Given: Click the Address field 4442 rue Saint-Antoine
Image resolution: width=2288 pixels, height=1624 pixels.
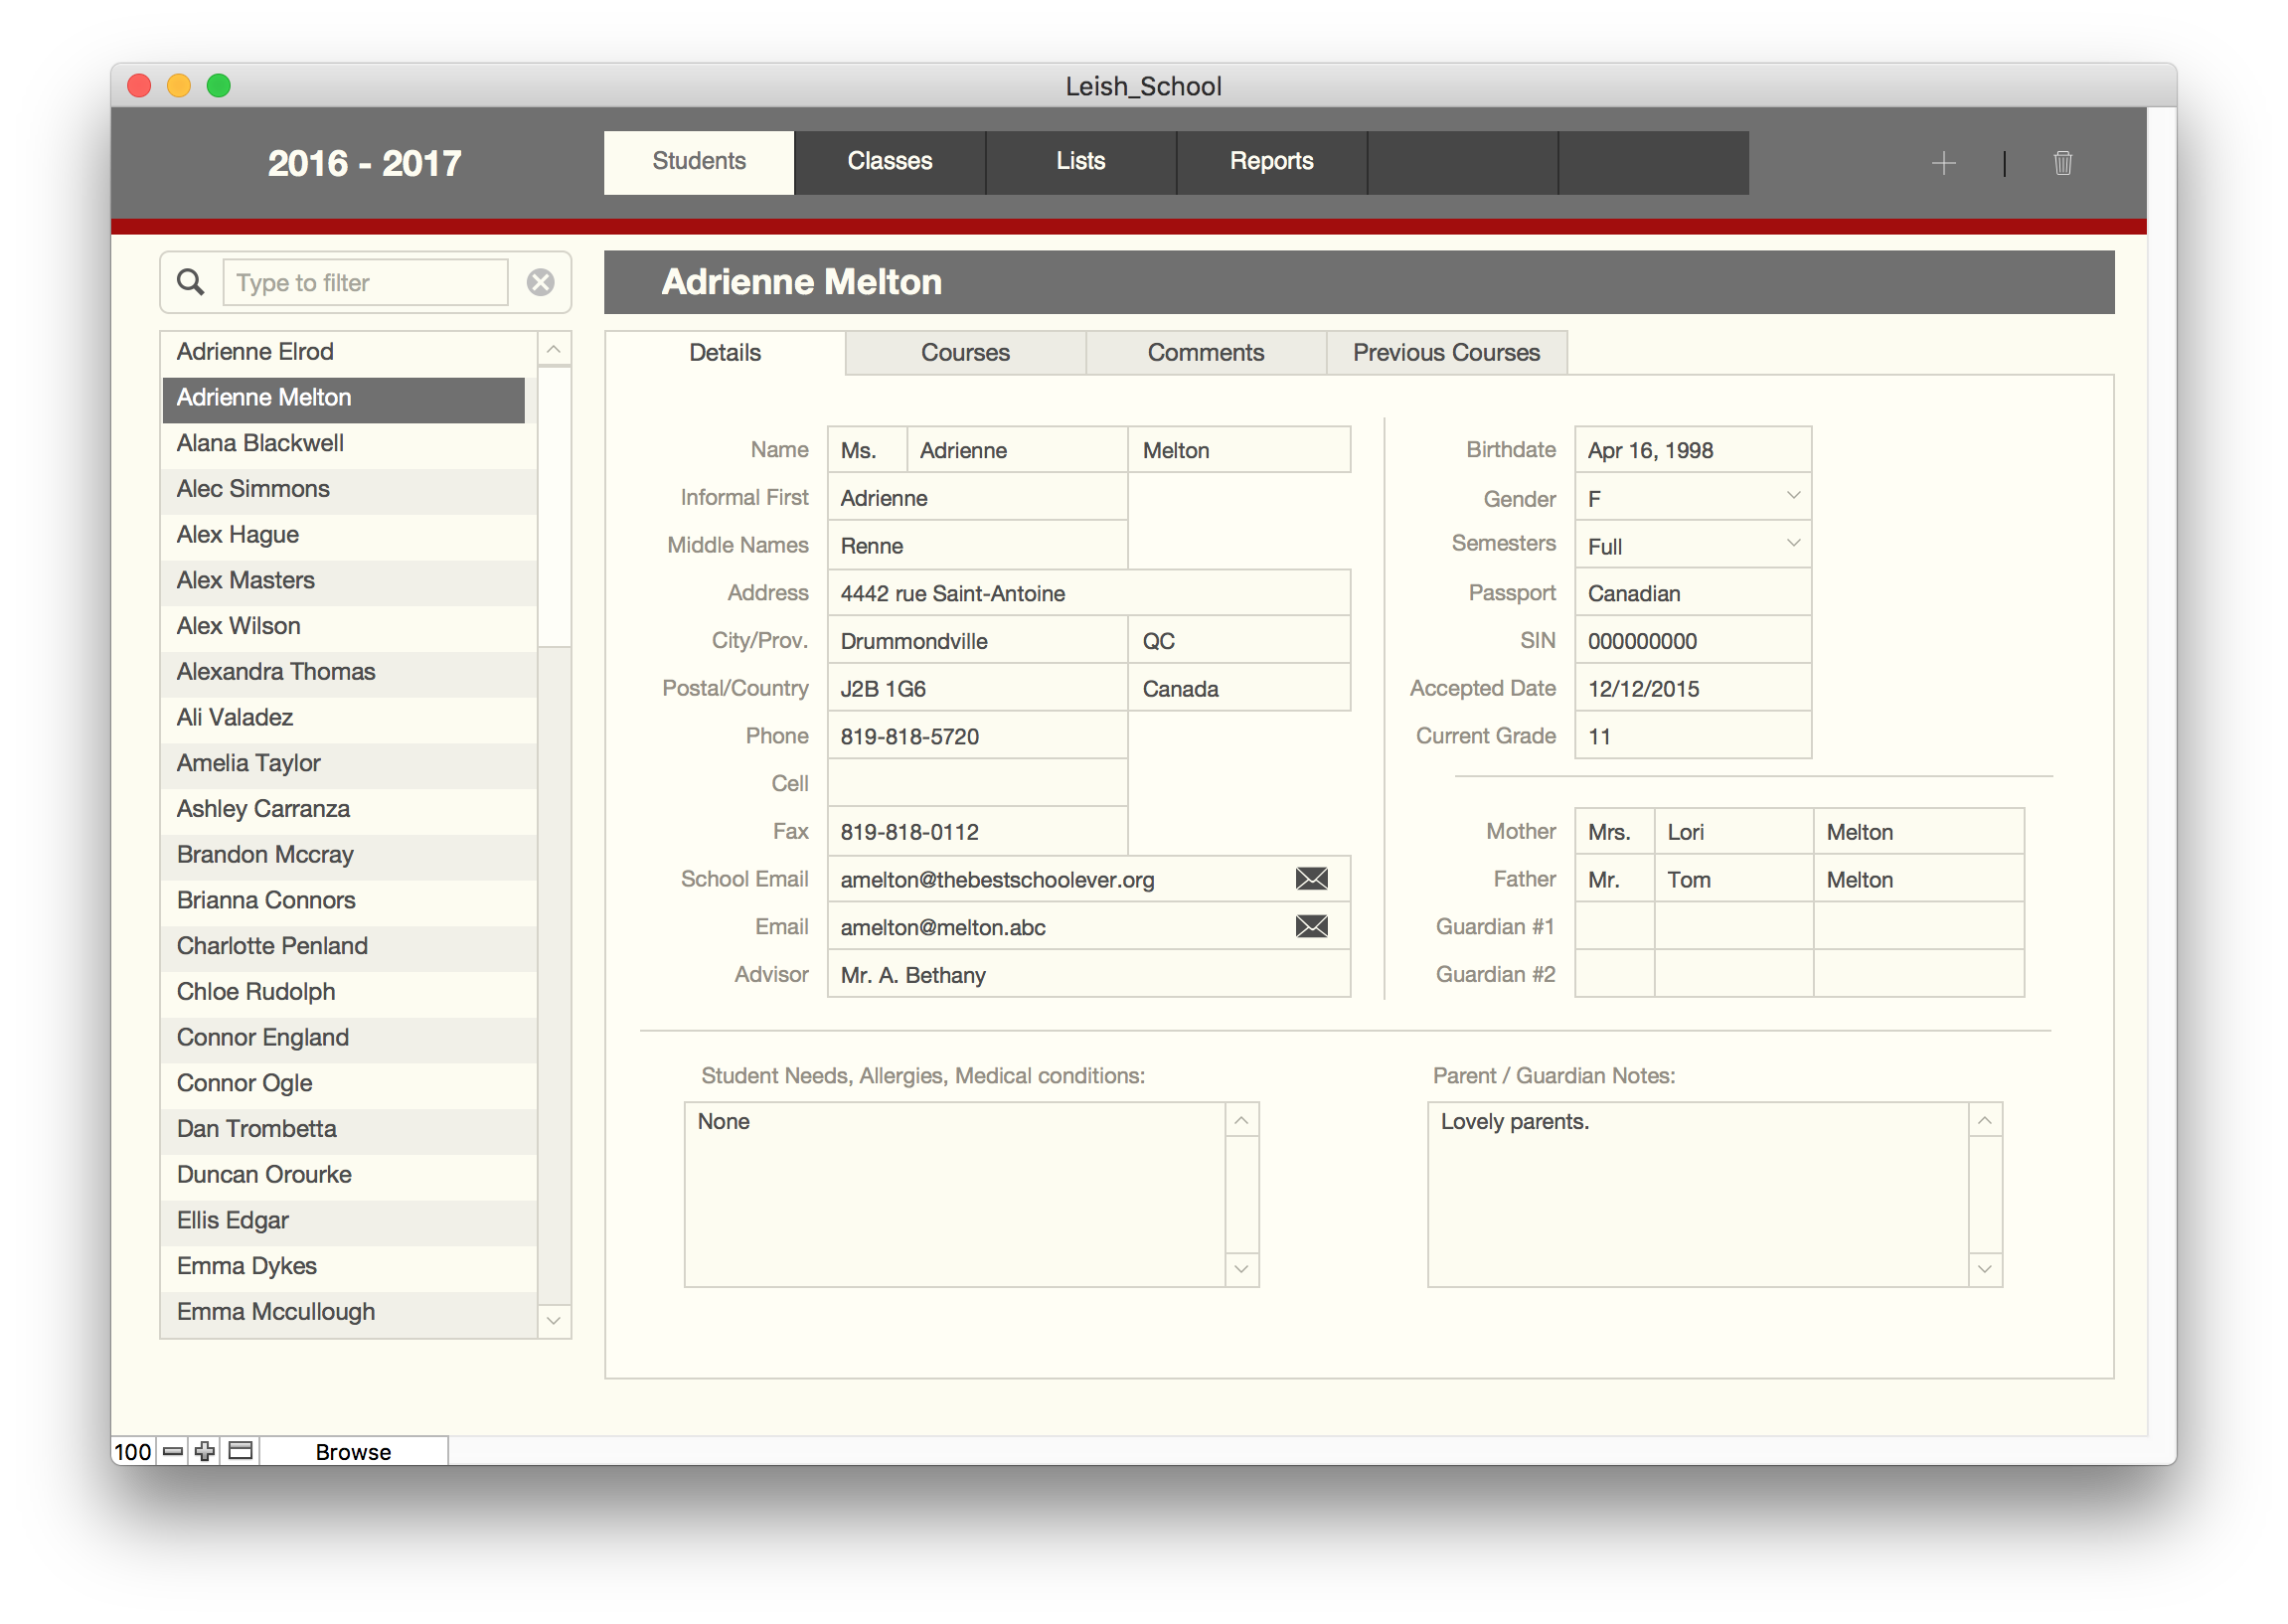Looking at the screenshot, I should point(1088,594).
